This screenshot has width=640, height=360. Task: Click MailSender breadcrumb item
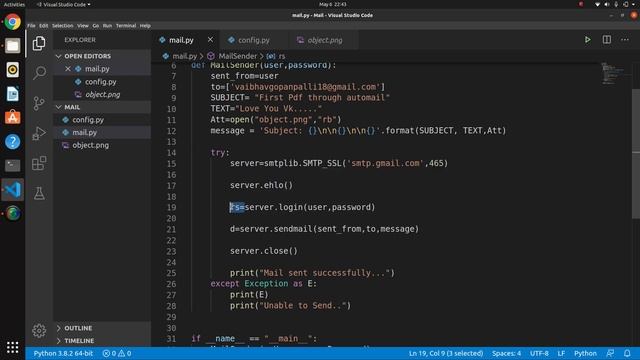tap(233, 56)
